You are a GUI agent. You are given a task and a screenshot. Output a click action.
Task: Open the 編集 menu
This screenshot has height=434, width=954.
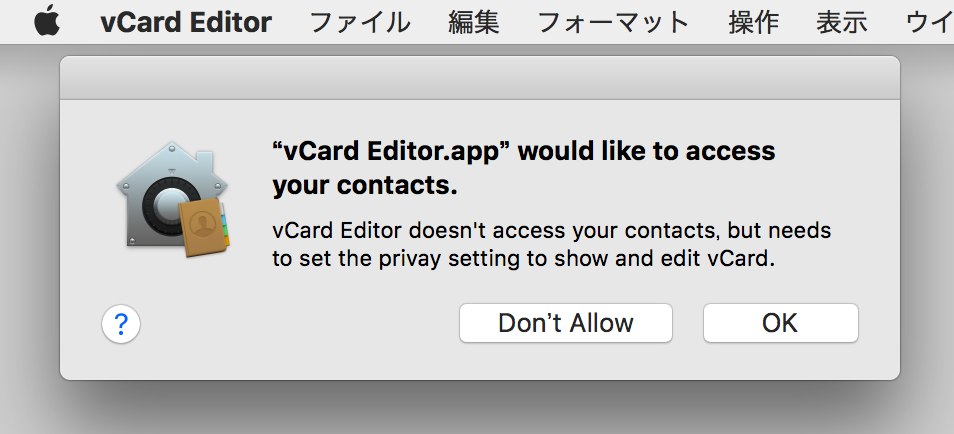pyautogui.click(x=473, y=23)
